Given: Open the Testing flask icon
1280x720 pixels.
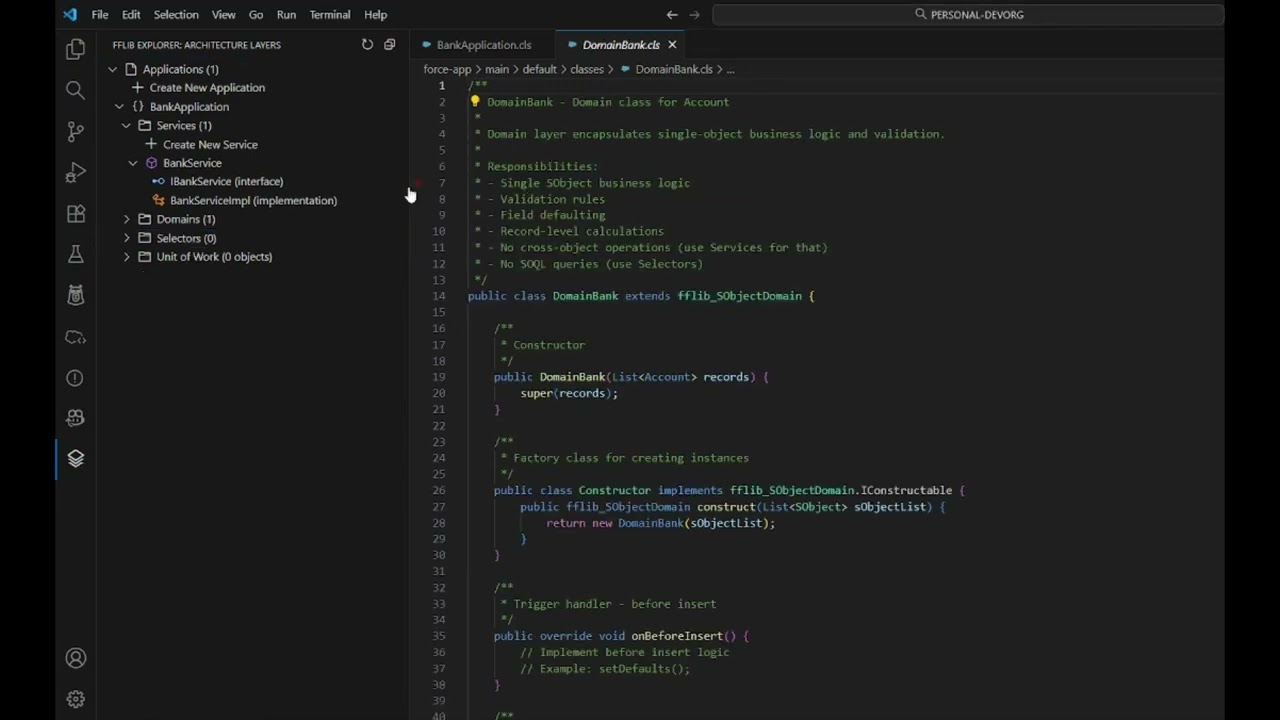Looking at the screenshot, I should tap(75, 255).
